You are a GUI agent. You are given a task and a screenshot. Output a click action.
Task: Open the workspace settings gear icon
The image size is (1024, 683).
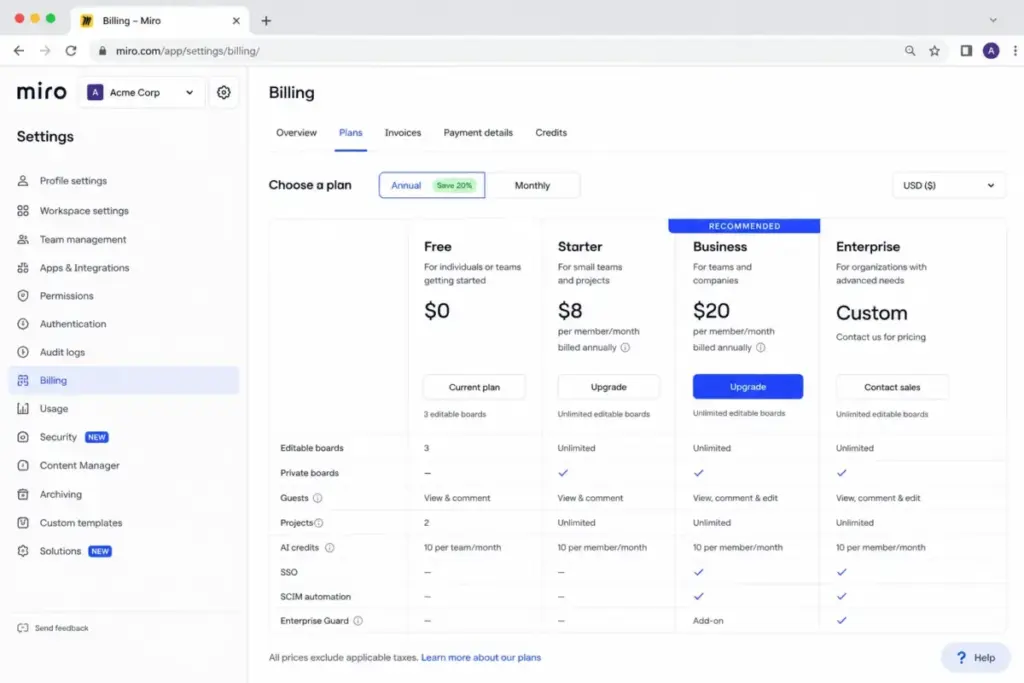(223, 92)
